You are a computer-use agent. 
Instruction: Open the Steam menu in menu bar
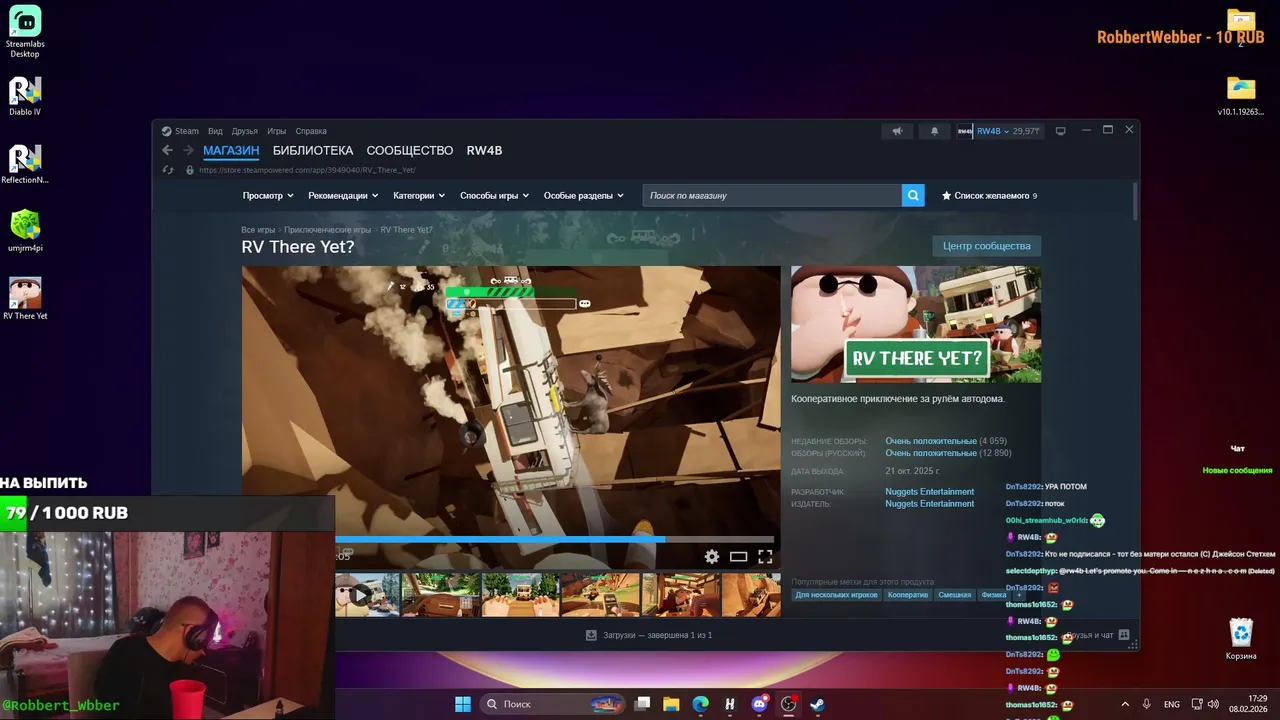[x=181, y=131]
